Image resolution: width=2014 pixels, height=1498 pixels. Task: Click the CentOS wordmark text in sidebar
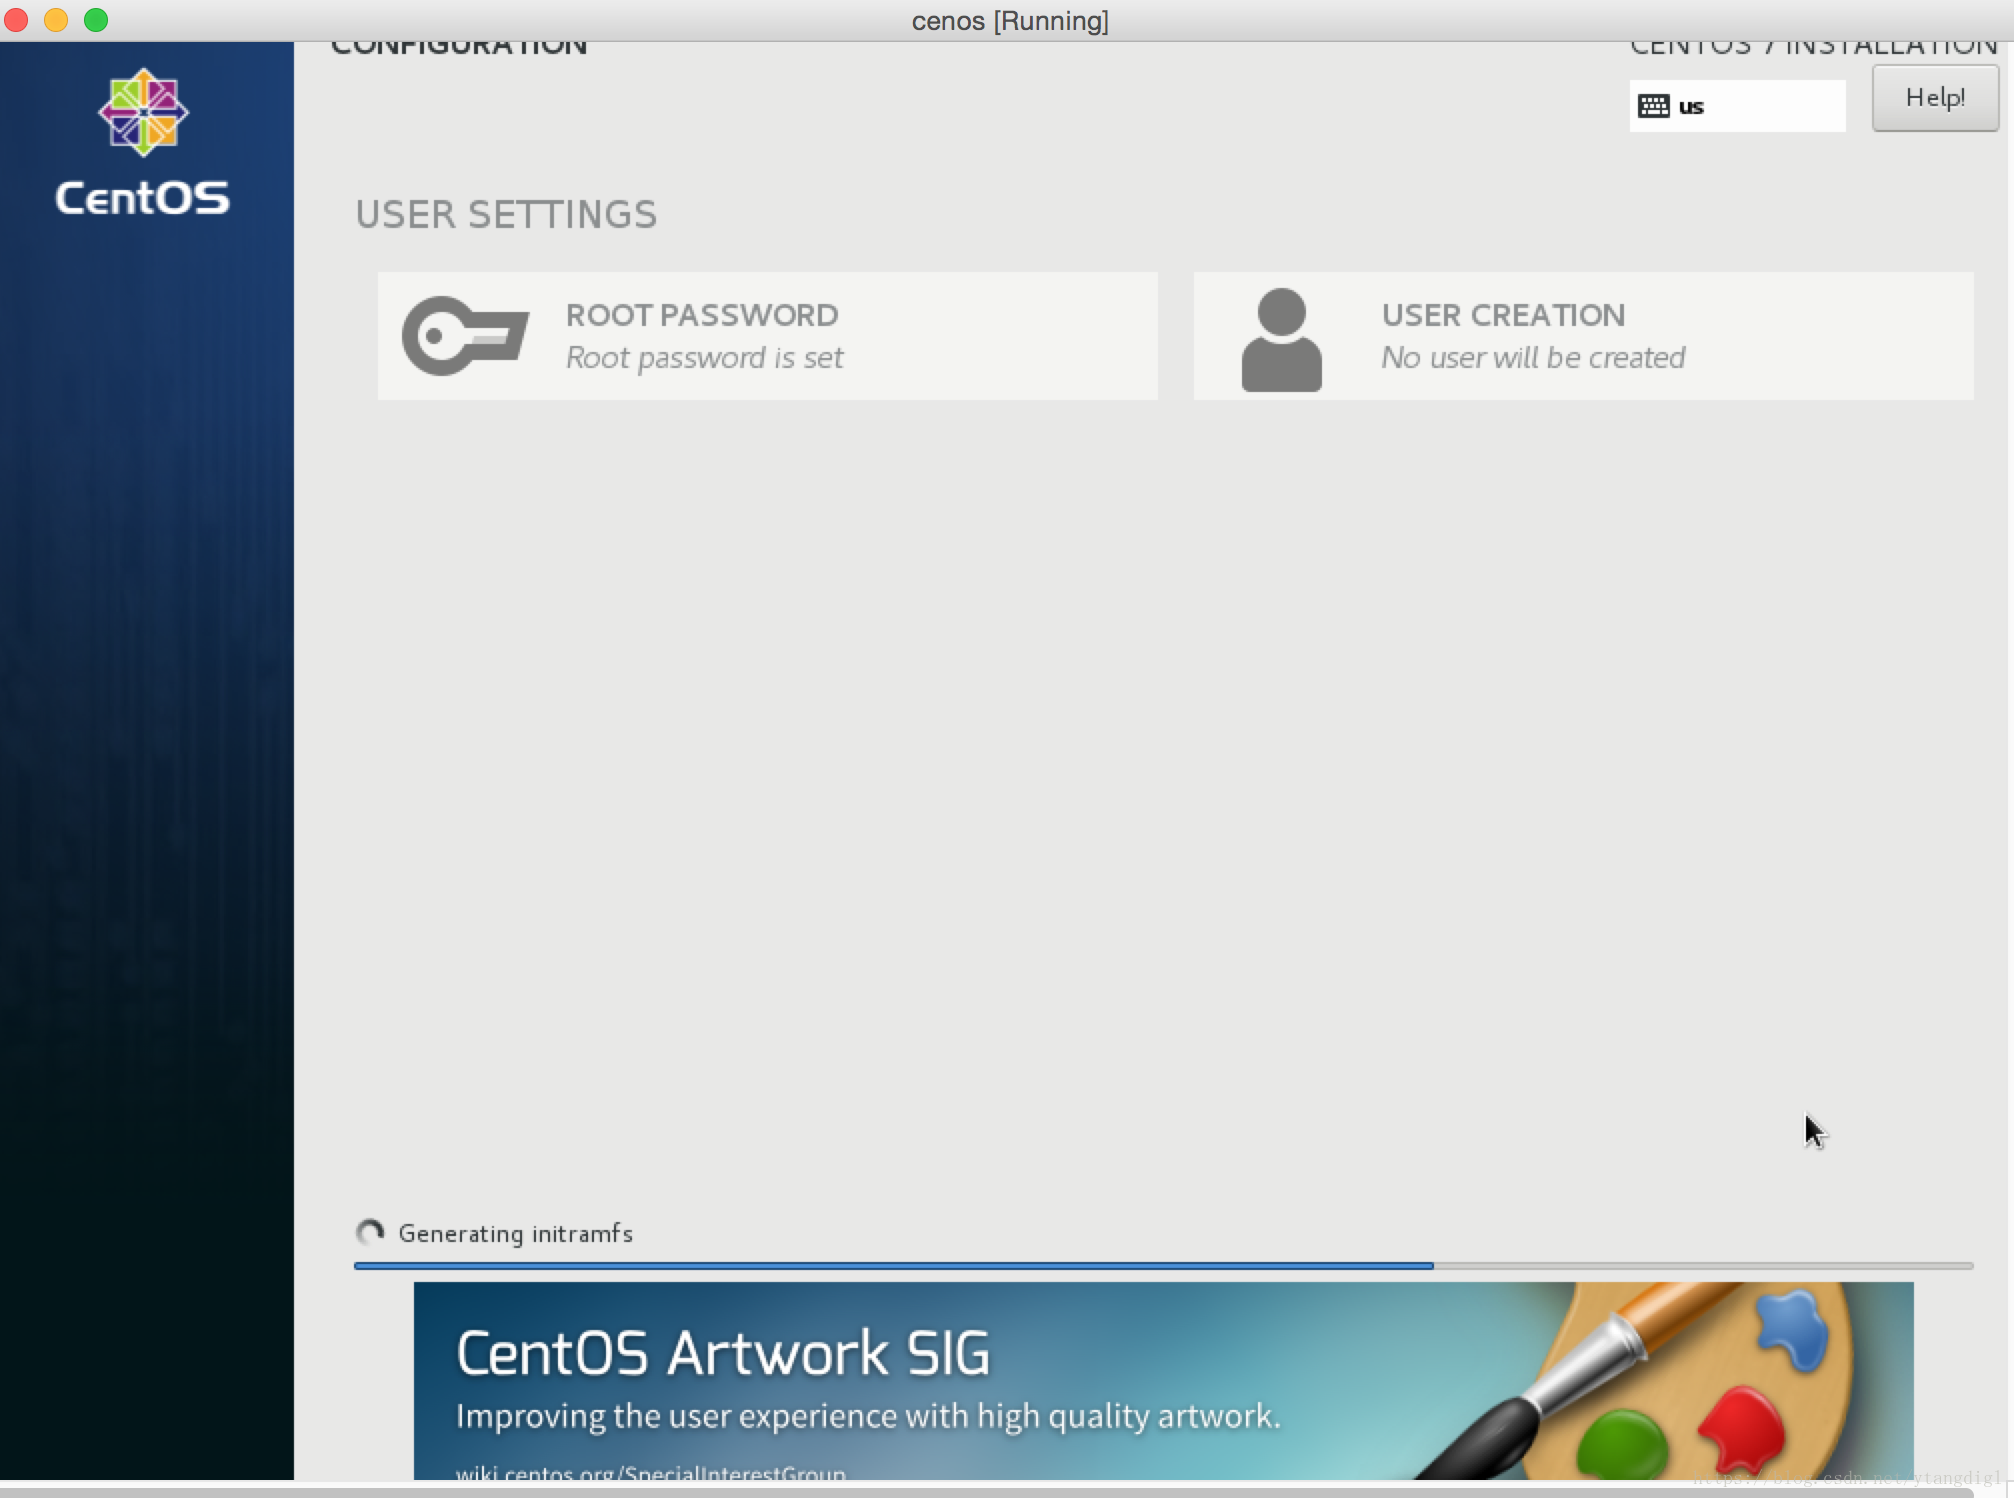(142, 198)
